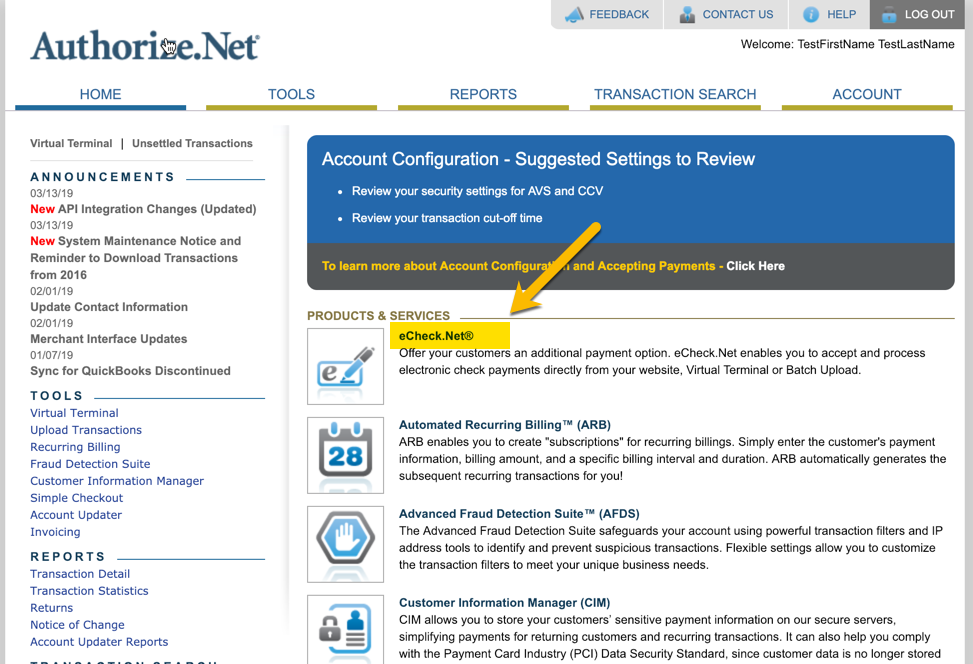The width and height of the screenshot is (973, 664).
Task: Click HELP in the top bar
Action: click(841, 14)
